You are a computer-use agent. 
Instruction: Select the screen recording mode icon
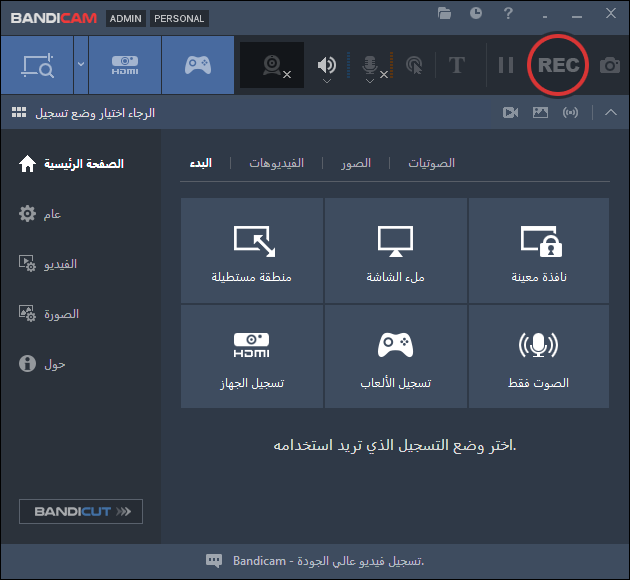tap(37, 65)
